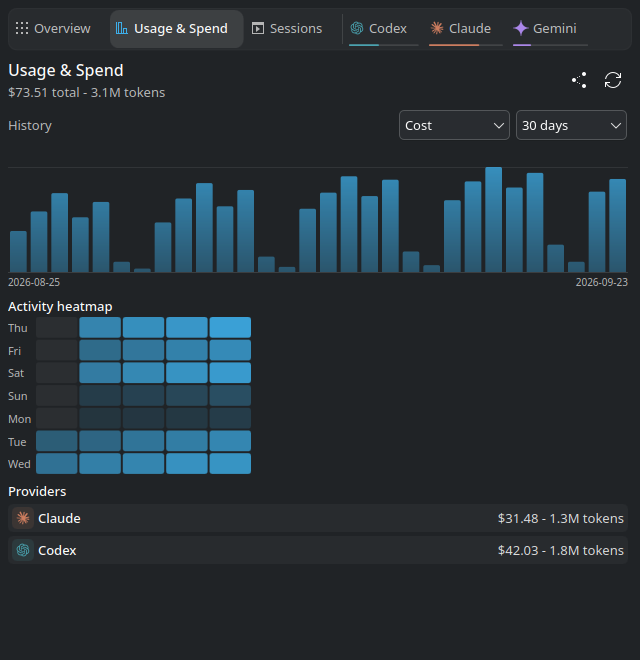Select the Usage & Spend tab
Screen dimensions: 640x660
coord(176,29)
